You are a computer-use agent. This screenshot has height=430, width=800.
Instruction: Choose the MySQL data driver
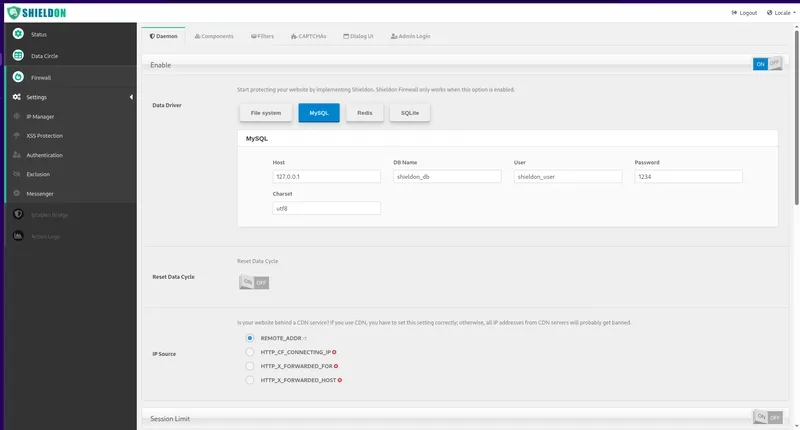click(x=319, y=113)
